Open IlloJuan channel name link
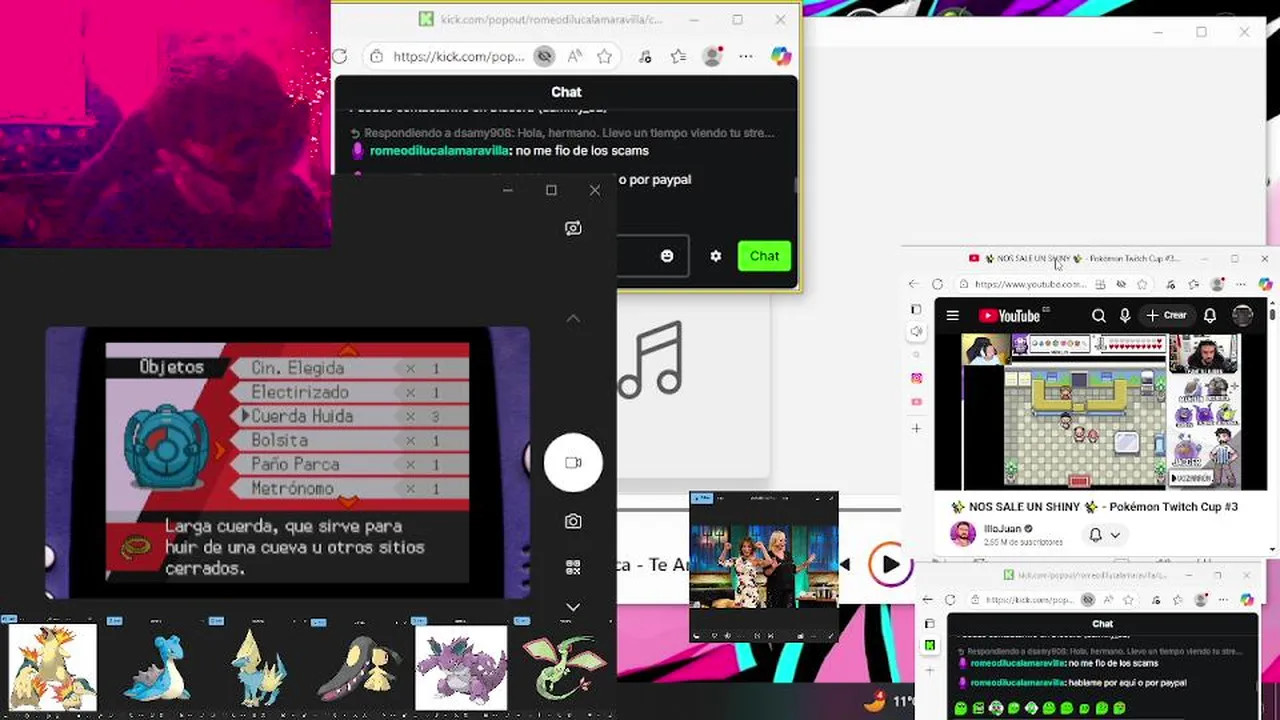Image resolution: width=1280 pixels, height=720 pixels. (x=1003, y=529)
